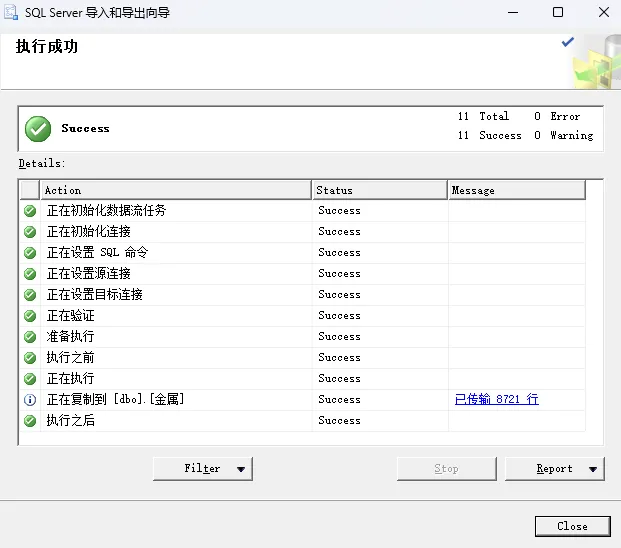621x548 pixels.
Task: Open the 已传输 8721 行 message link
Action: (497, 399)
